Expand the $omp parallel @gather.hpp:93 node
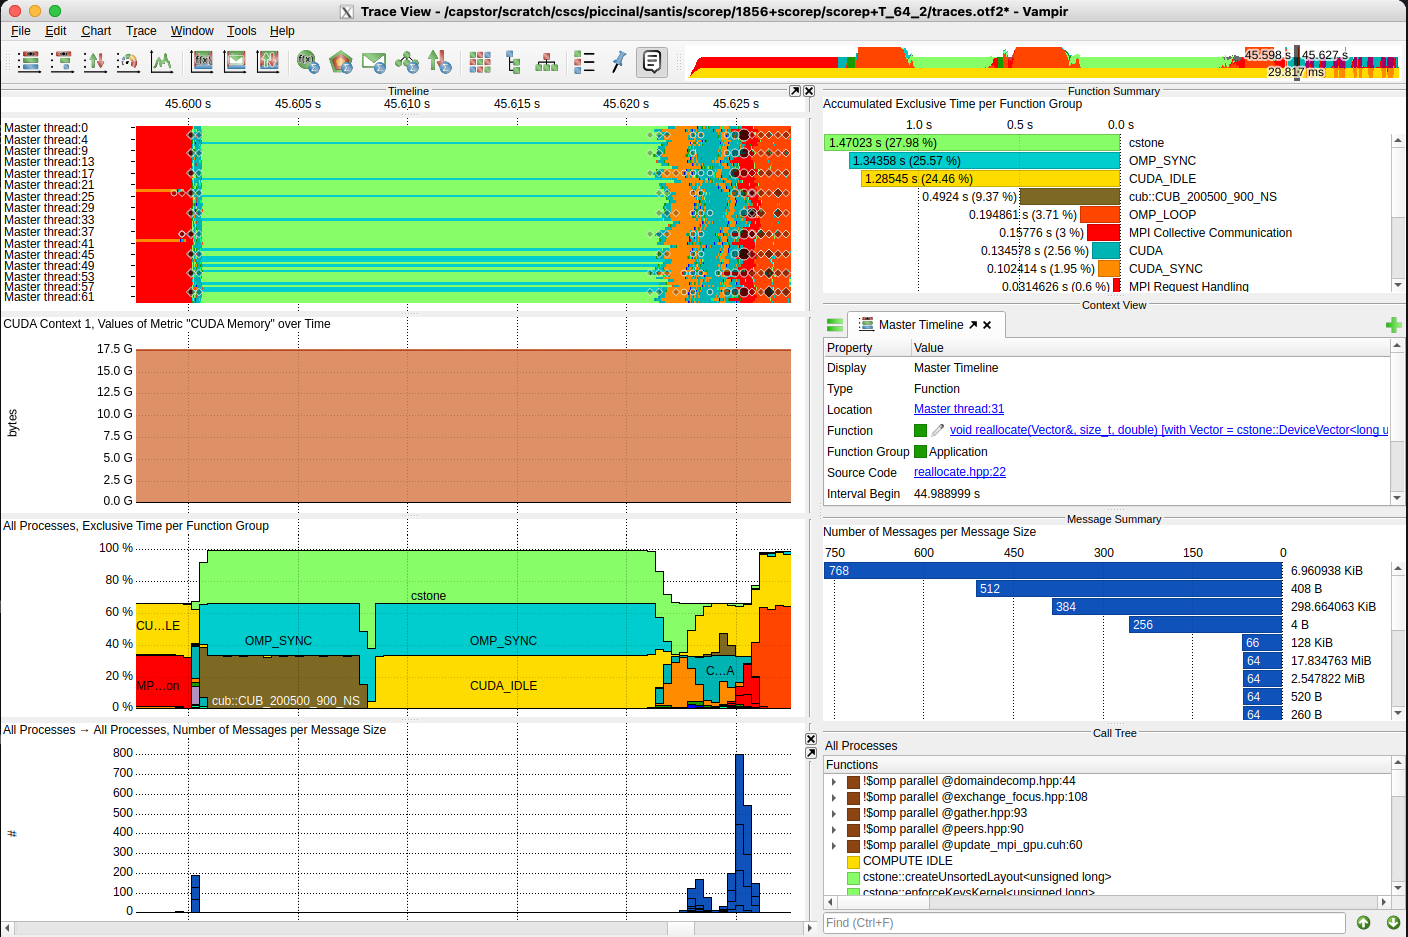The width and height of the screenshot is (1408, 937). point(834,814)
